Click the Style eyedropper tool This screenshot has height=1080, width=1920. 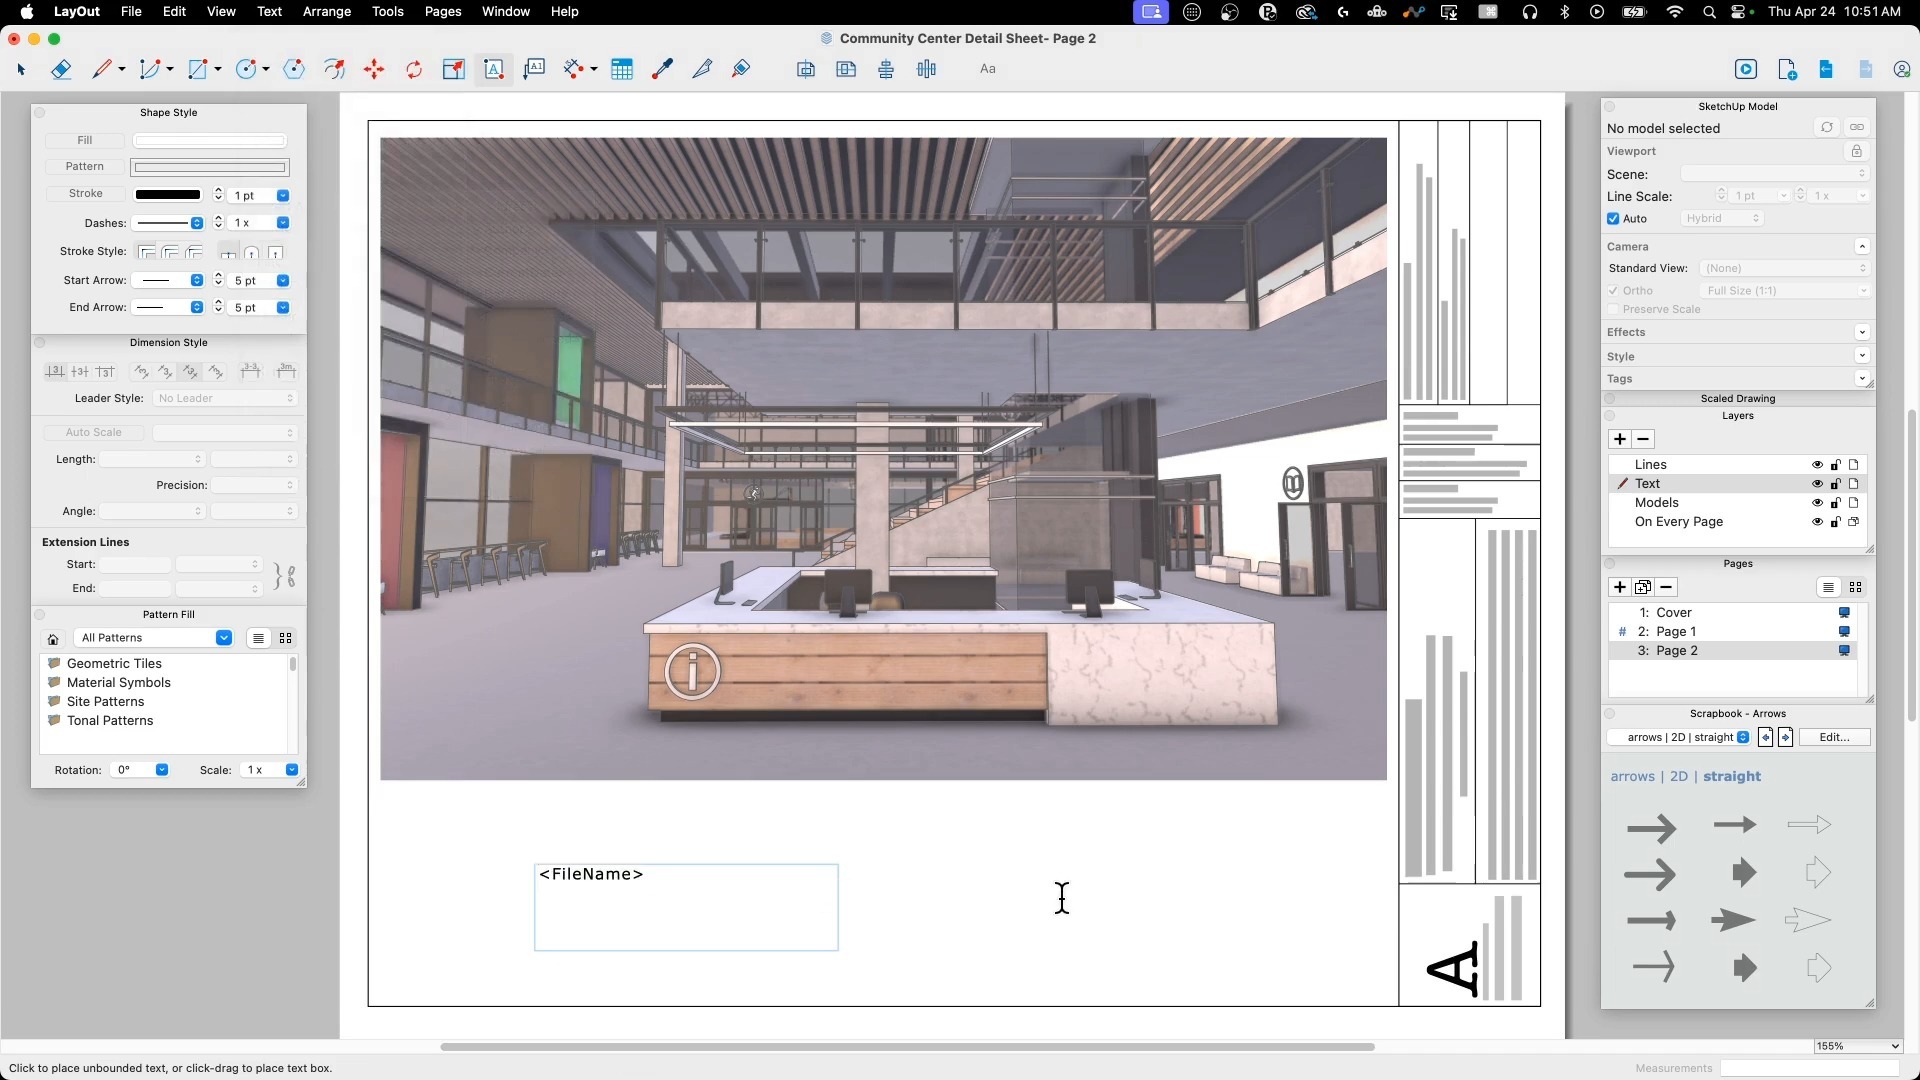coord(662,69)
